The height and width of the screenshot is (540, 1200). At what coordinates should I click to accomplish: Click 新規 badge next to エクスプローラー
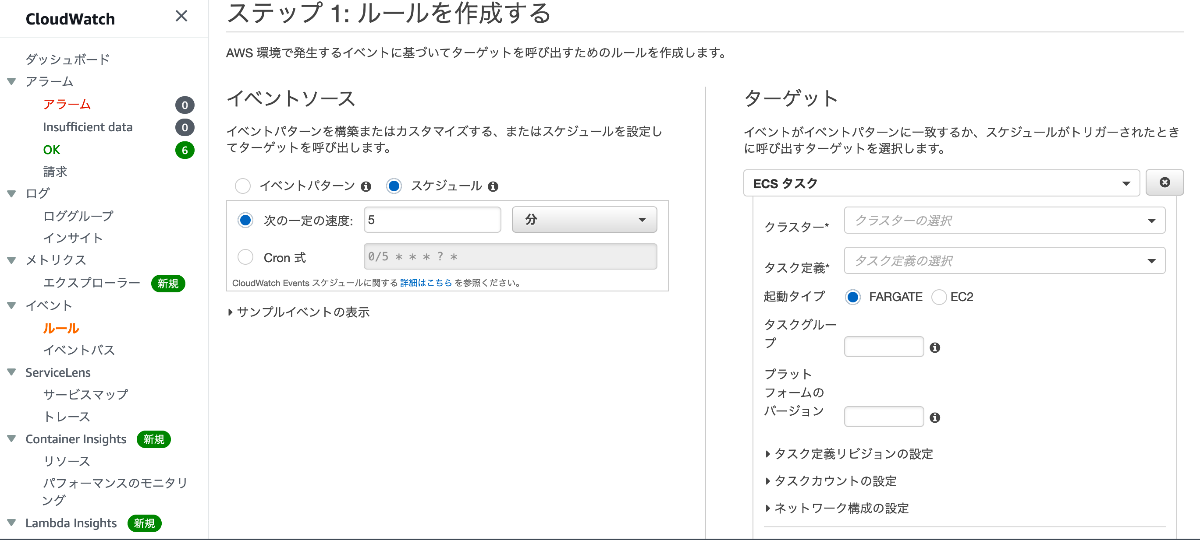pyautogui.click(x=167, y=284)
